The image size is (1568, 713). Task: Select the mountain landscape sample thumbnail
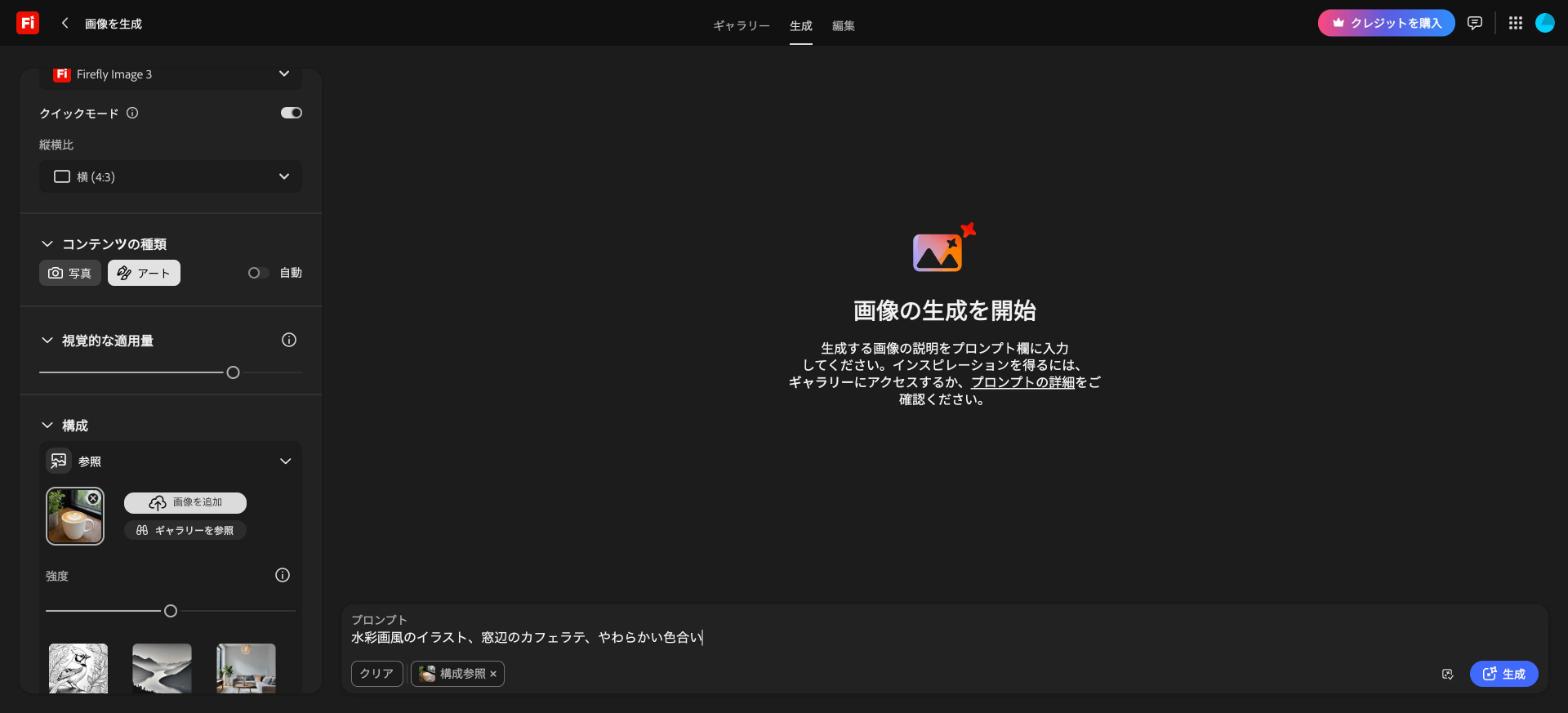point(162,668)
